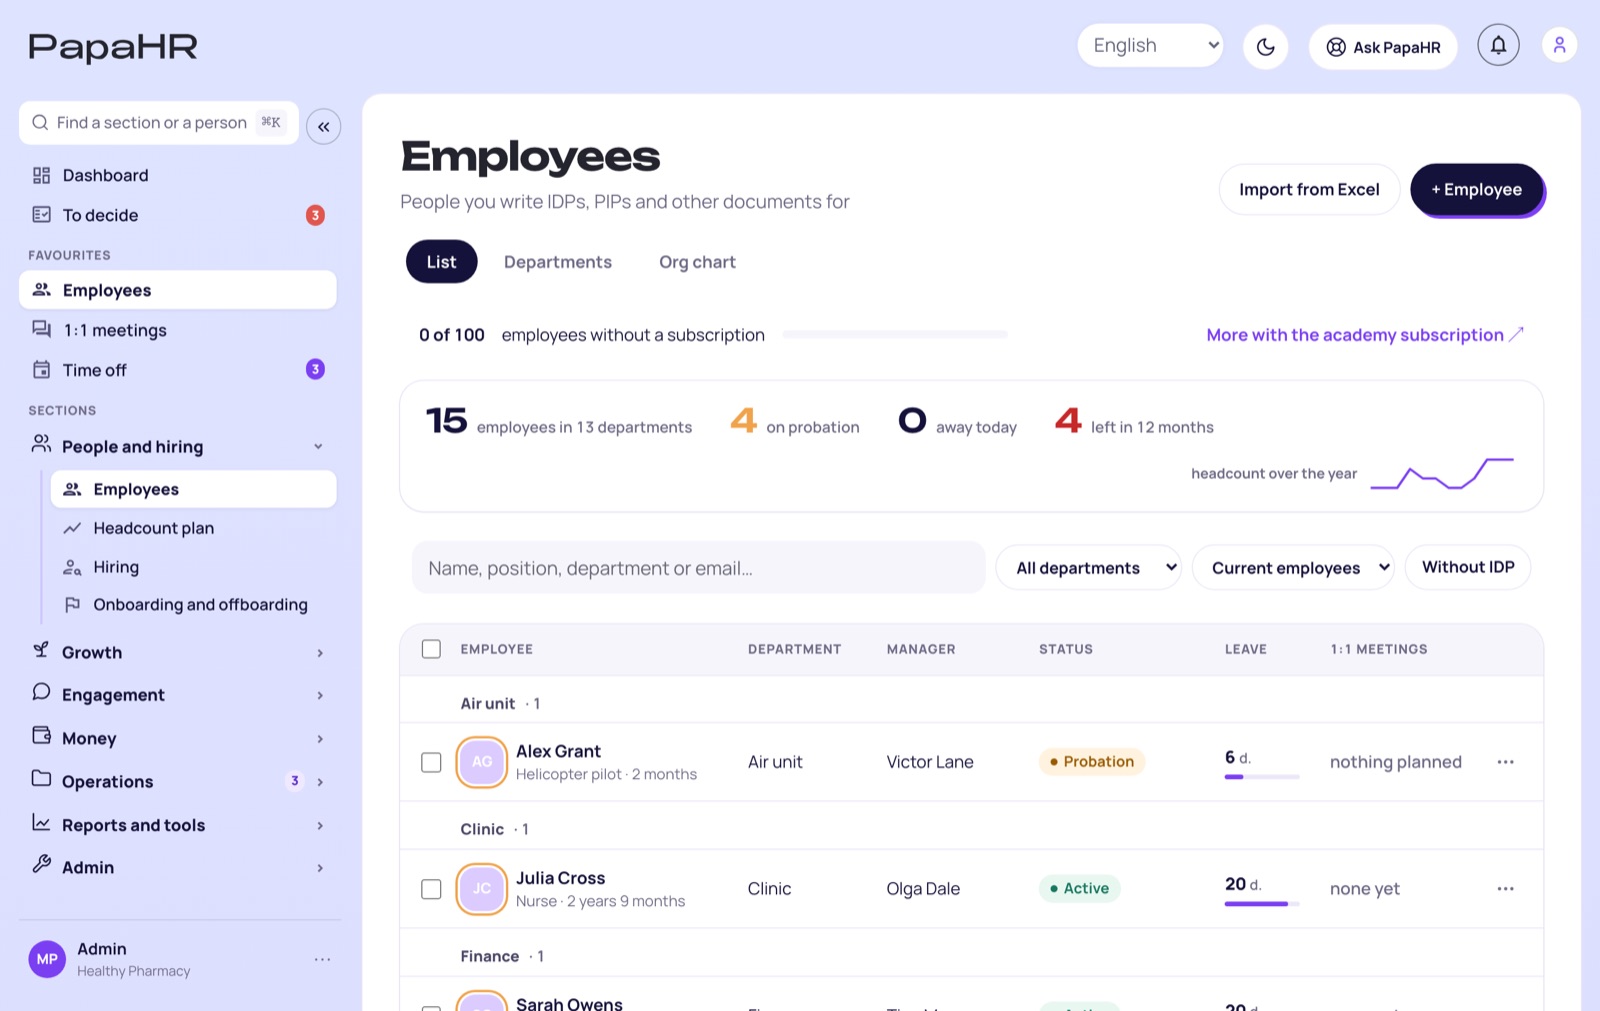Open row menu for Alex Grant
This screenshot has width=1600, height=1011.
pos(1505,762)
